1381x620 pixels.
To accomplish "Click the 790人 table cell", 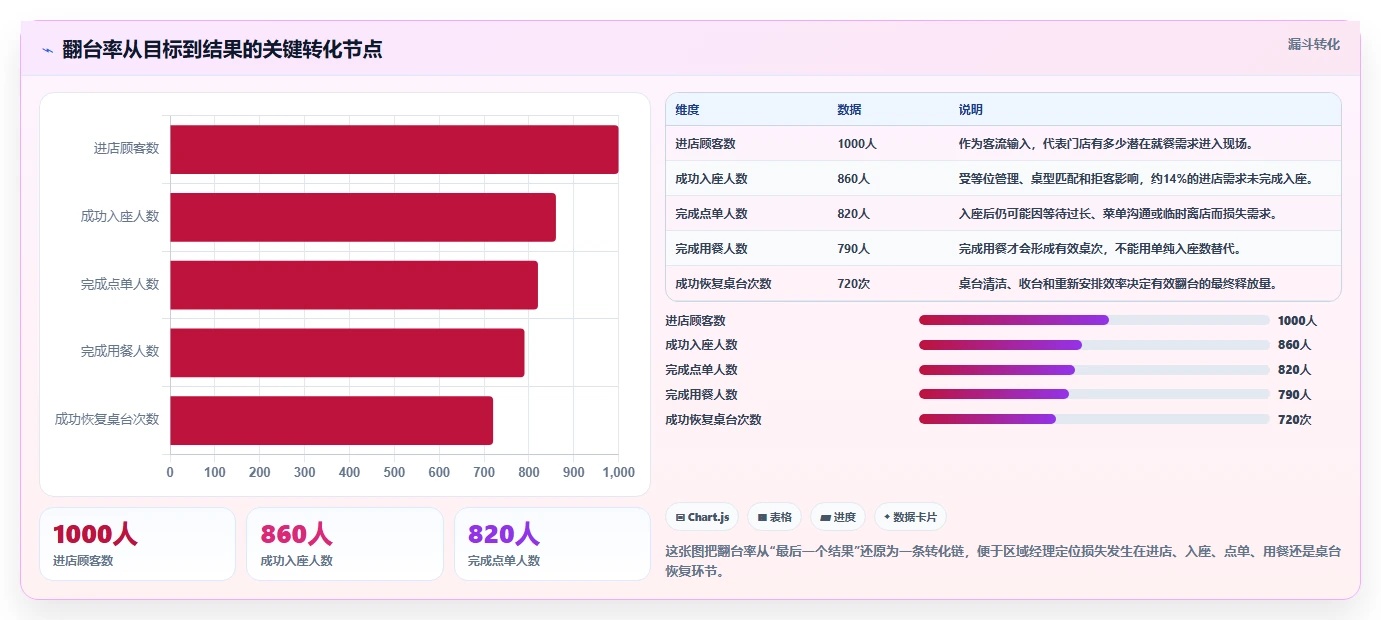I will pos(854,249).
